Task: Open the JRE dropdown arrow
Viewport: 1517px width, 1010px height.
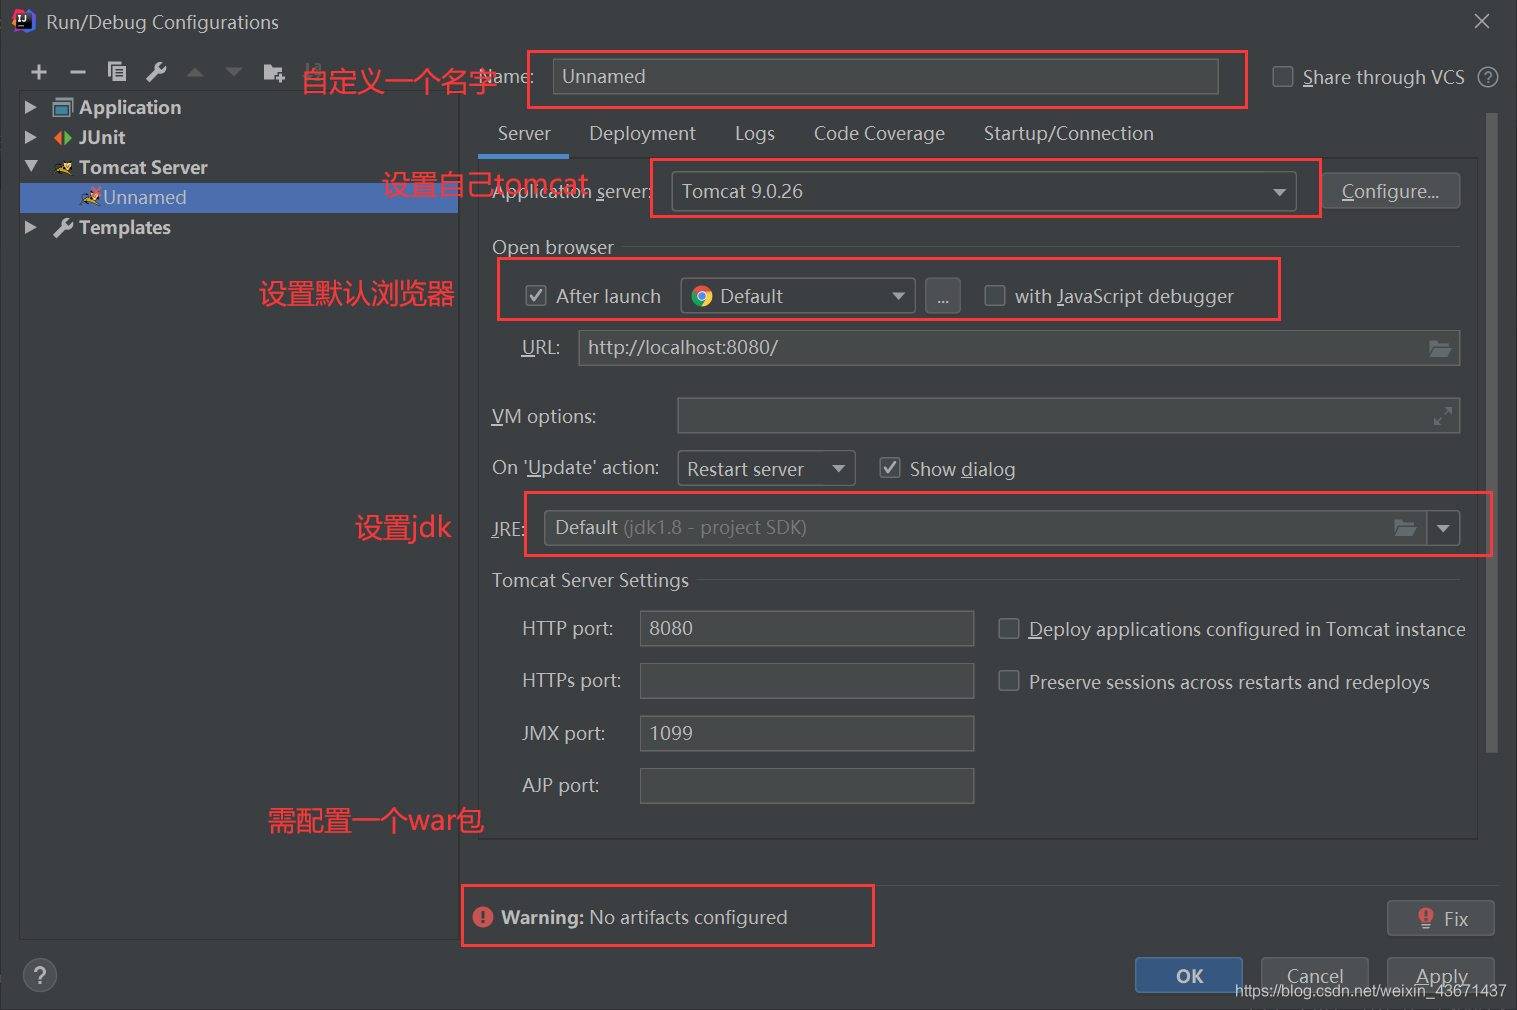Action: (x=1443, y=528)
